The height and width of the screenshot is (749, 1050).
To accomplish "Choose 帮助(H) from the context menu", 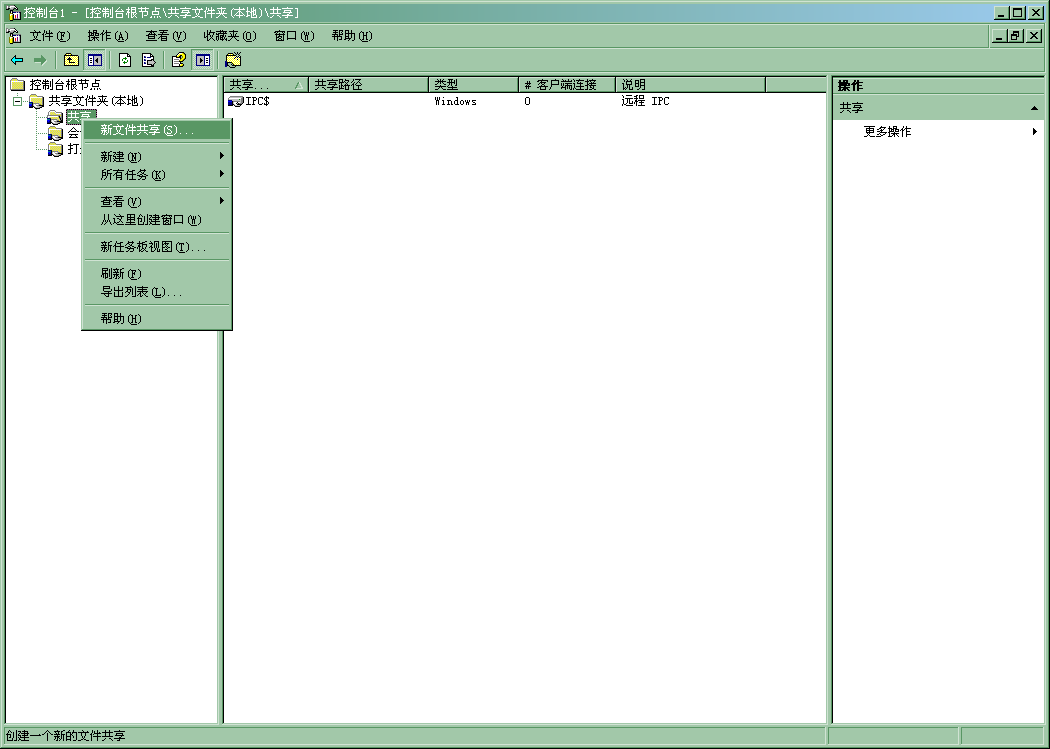I will [x=157, y=319].
